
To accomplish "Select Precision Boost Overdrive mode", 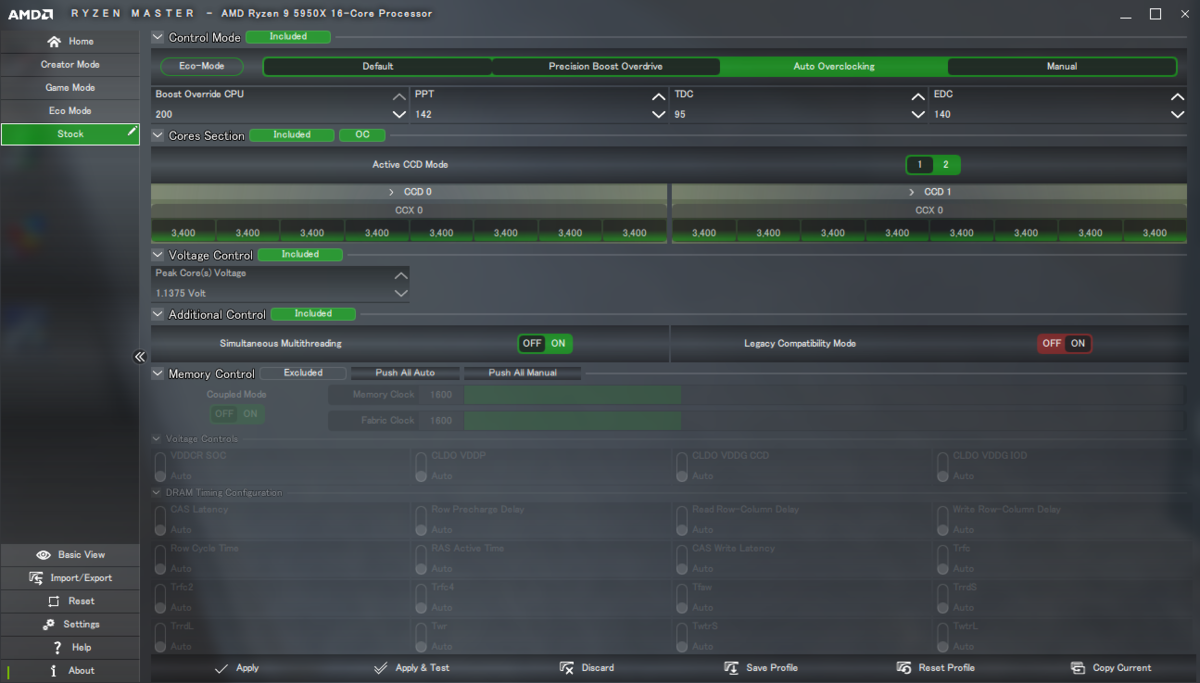I will coord(606,66).
